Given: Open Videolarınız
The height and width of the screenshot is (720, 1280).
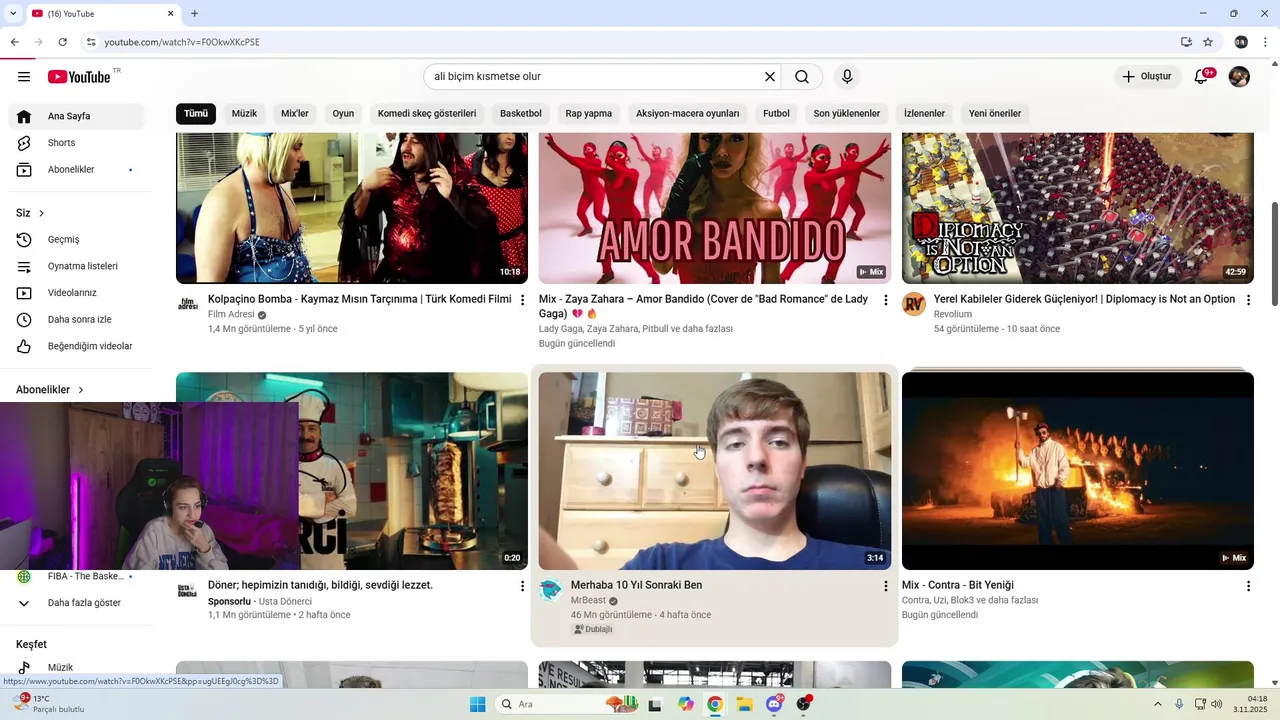Looking at the screenshot, I should coord(77,293).
